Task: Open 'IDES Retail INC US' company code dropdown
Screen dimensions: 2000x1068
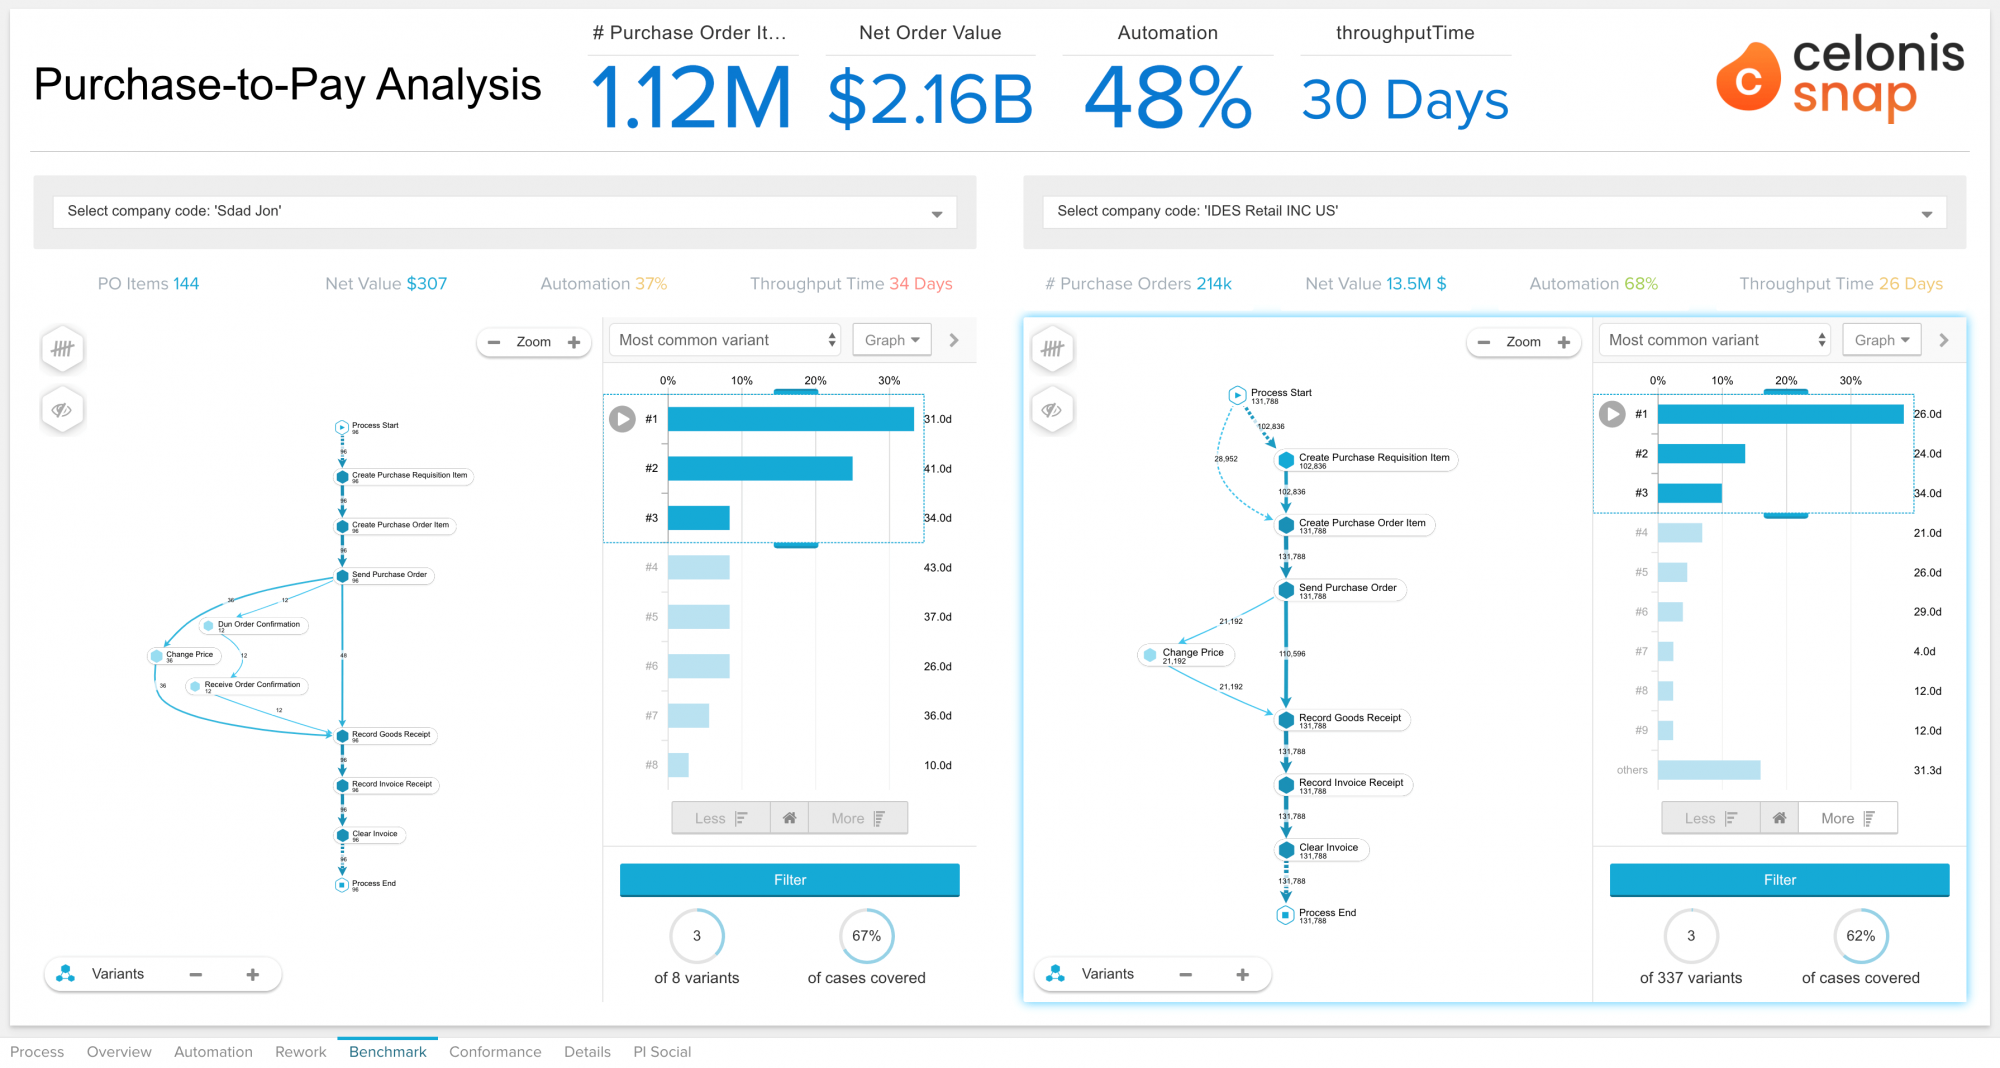Action: [x=1494, y=212]
